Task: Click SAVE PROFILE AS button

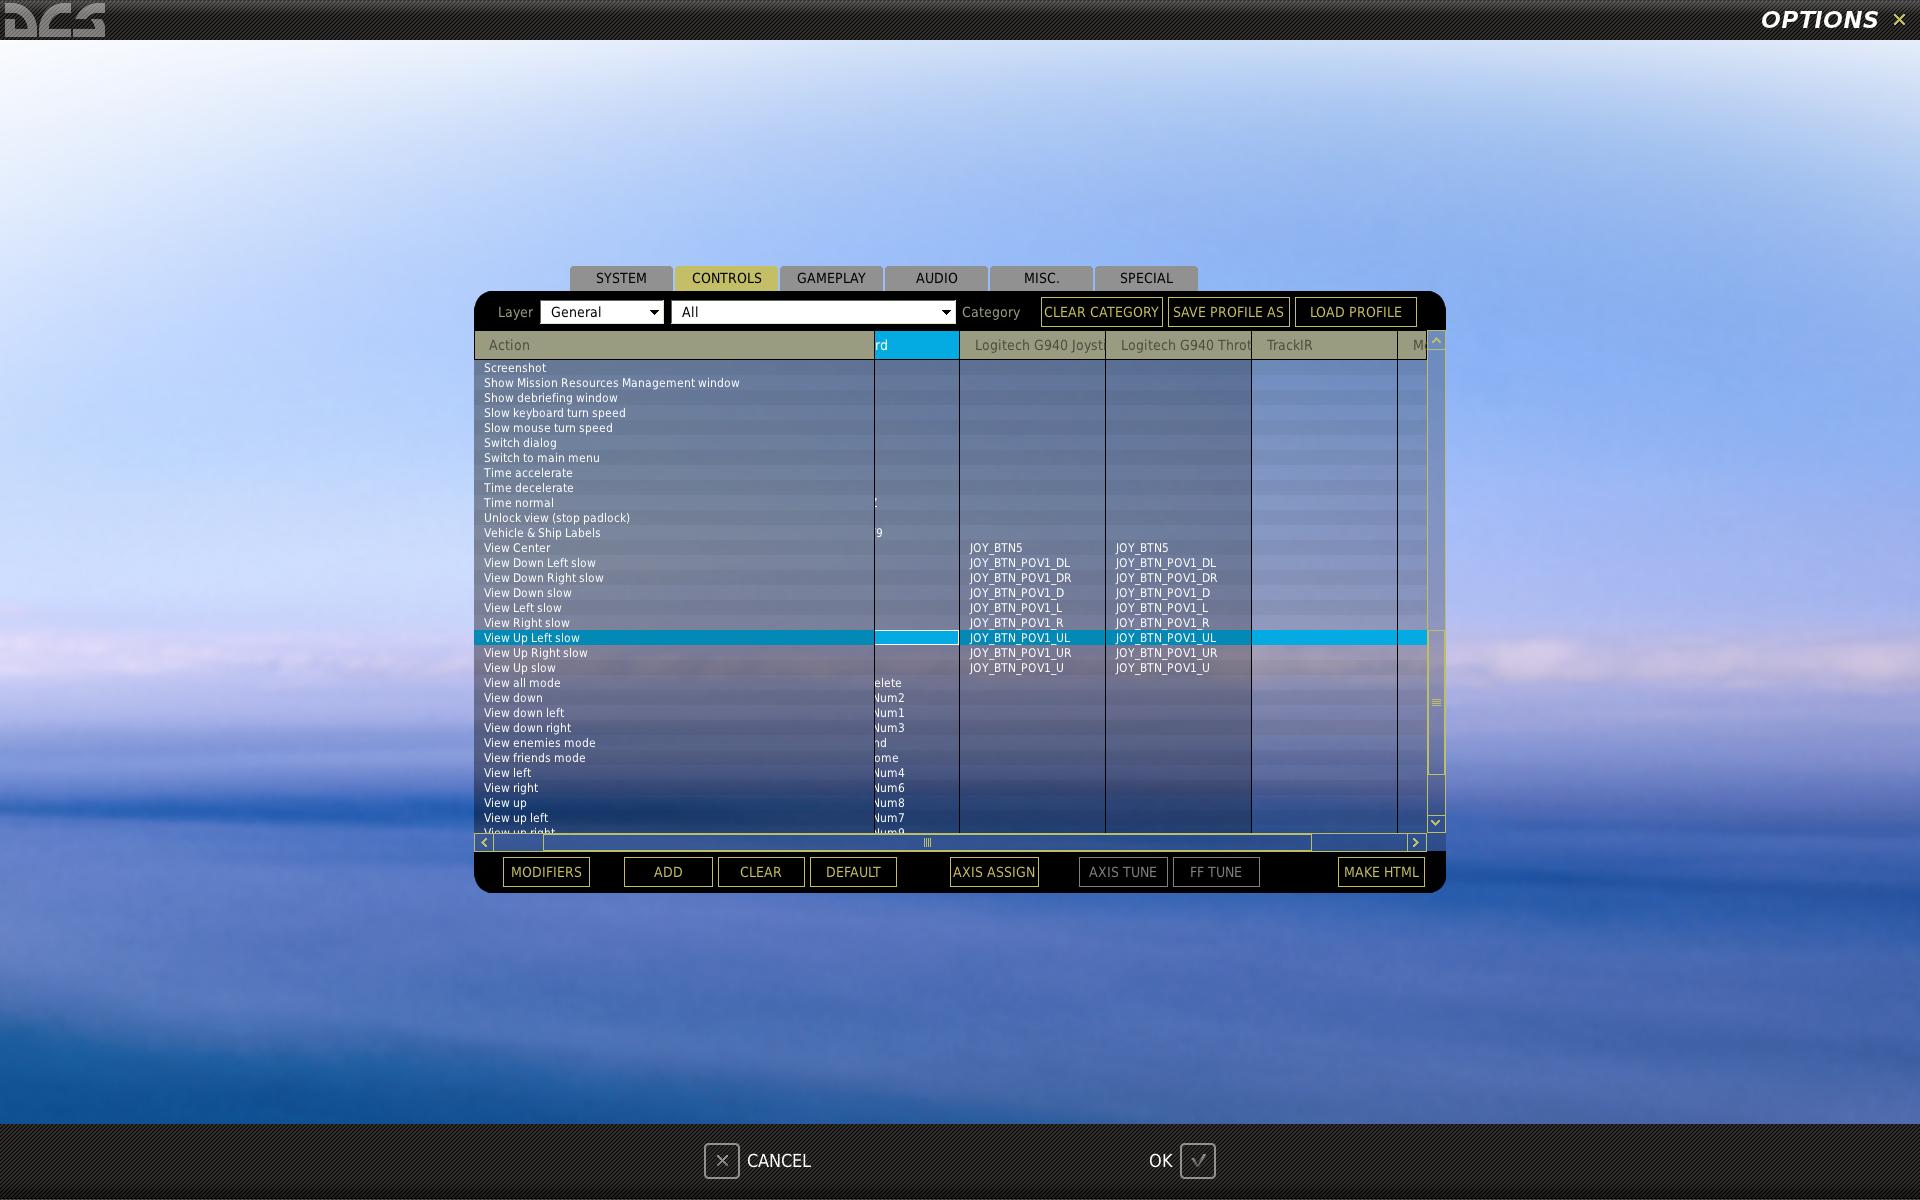Action: pos(1228,312)
